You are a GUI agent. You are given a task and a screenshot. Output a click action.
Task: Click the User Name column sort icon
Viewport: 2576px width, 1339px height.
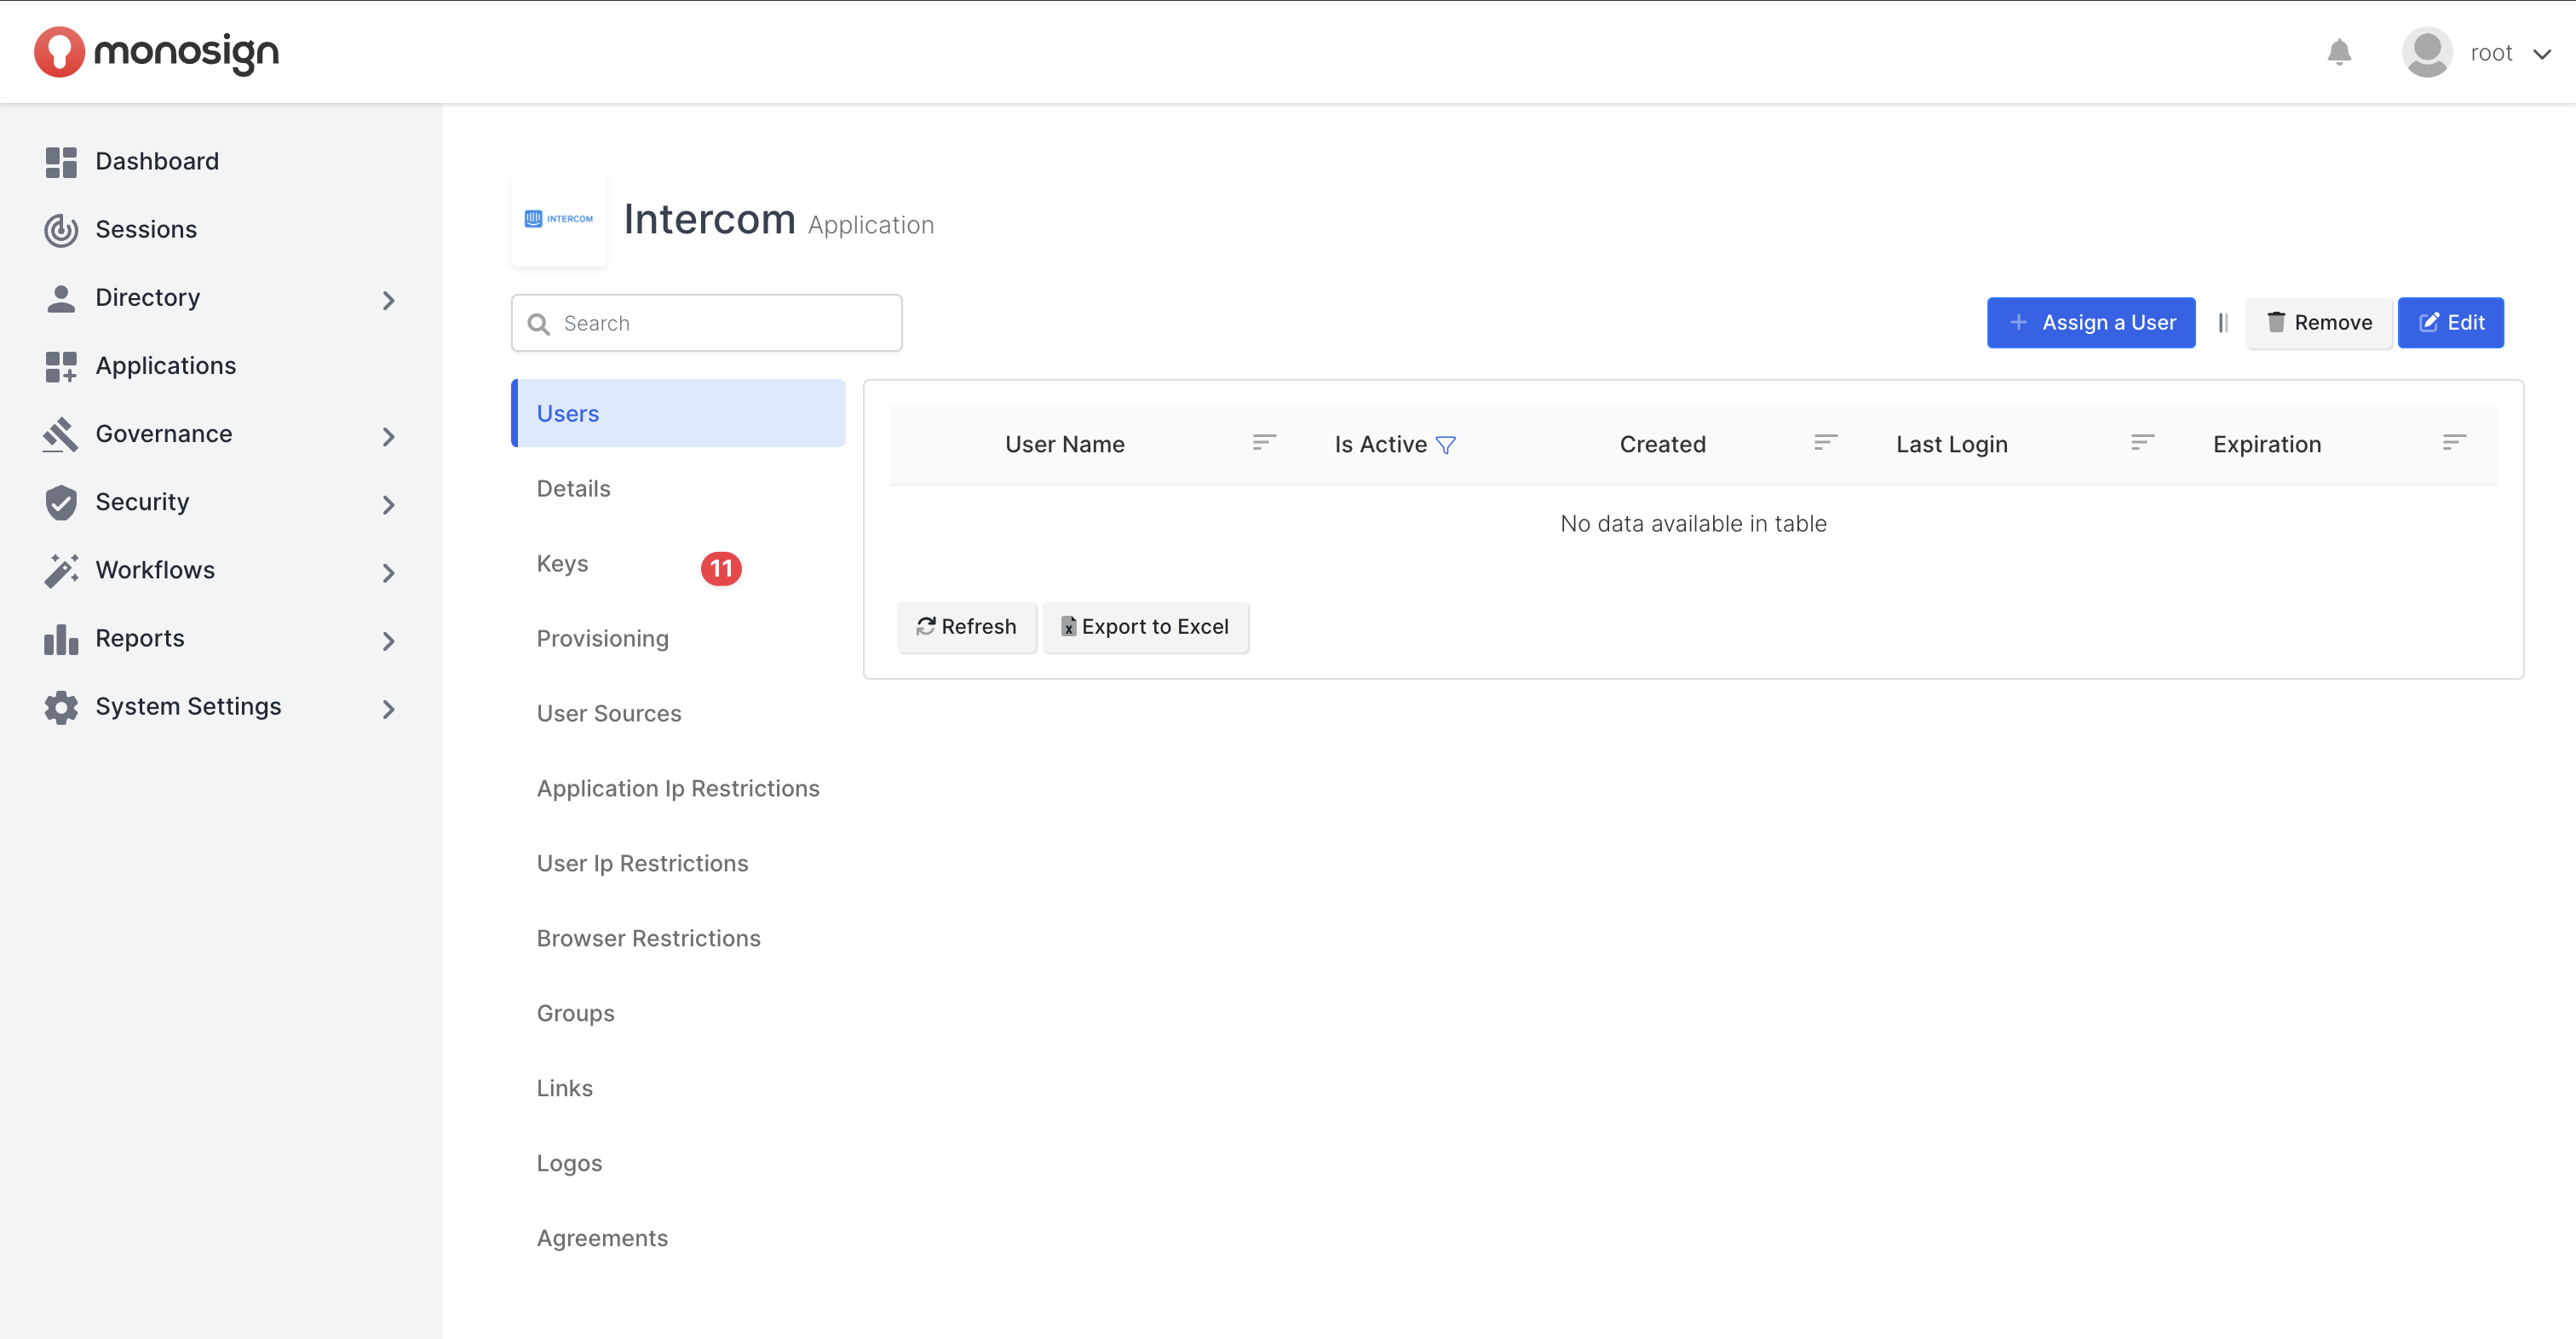pos(1264,442)
